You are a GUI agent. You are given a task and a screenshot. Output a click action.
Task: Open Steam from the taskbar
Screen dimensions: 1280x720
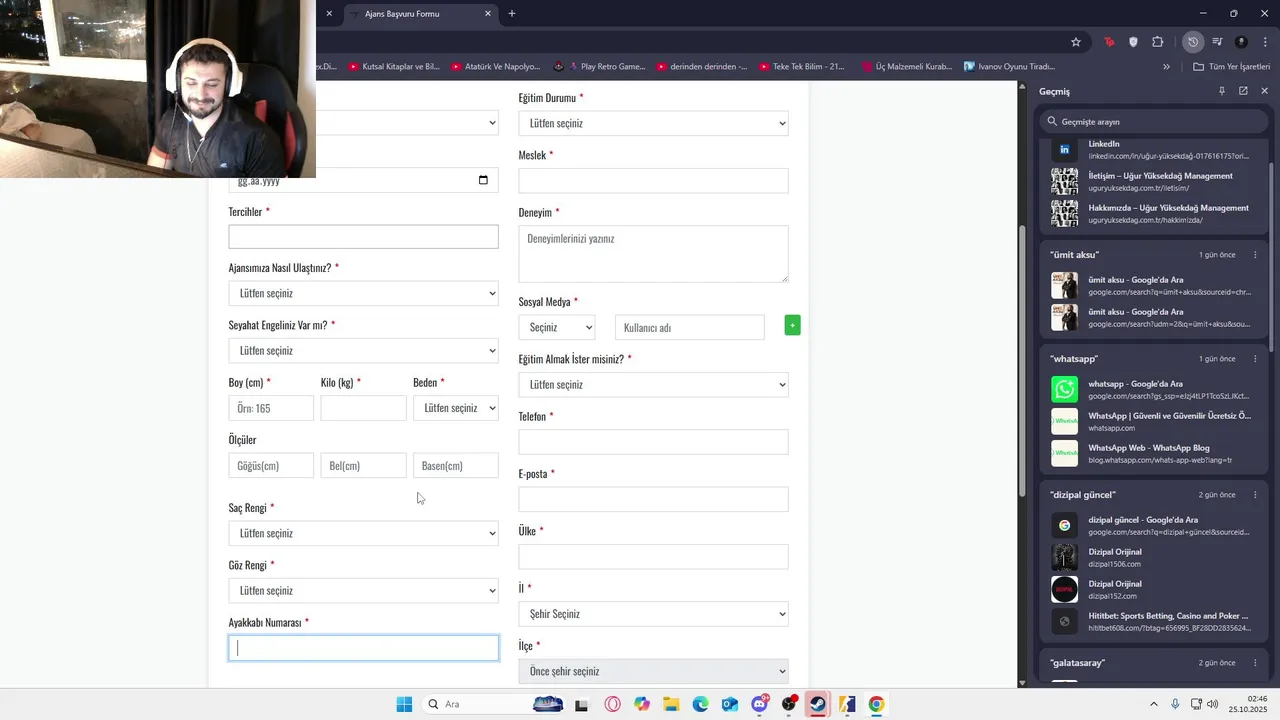(x=818, y=704)
